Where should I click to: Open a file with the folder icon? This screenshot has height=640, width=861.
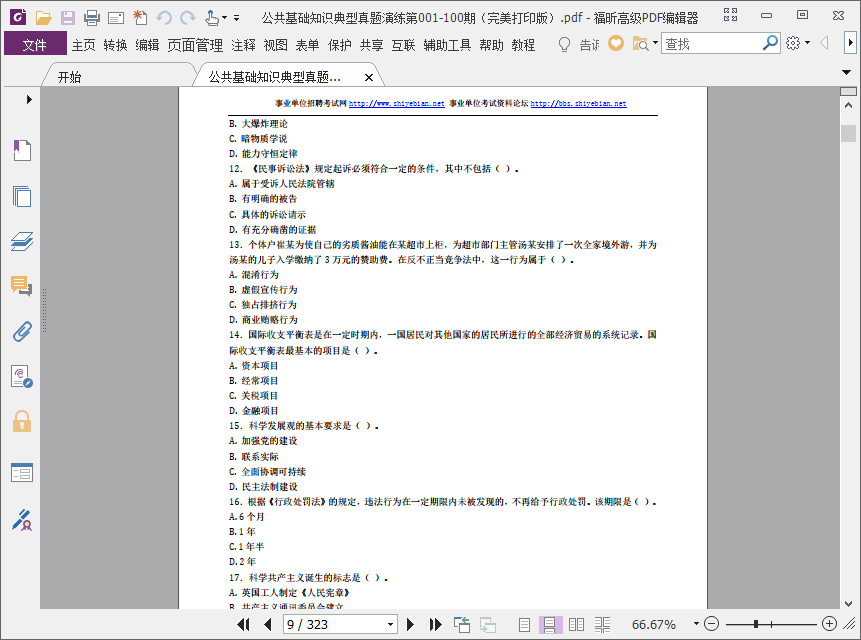[x=43, y=18]
